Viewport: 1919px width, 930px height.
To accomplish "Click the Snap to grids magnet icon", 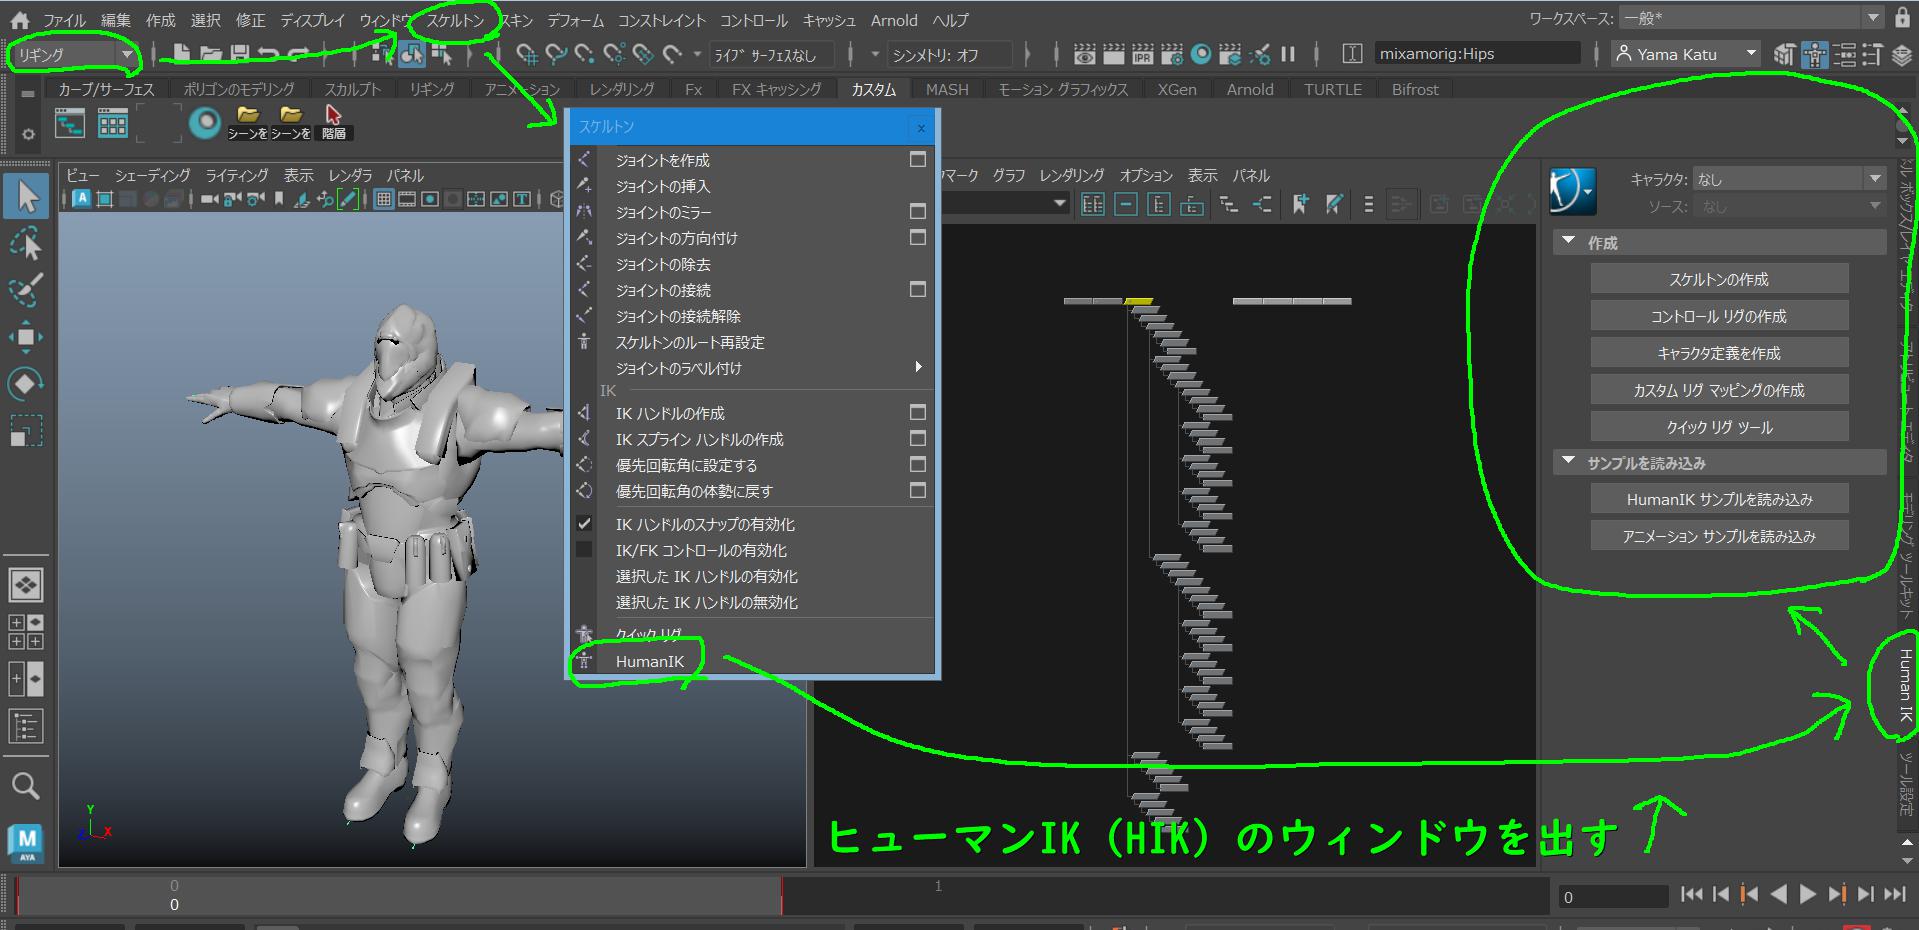I will pos(527,54).
